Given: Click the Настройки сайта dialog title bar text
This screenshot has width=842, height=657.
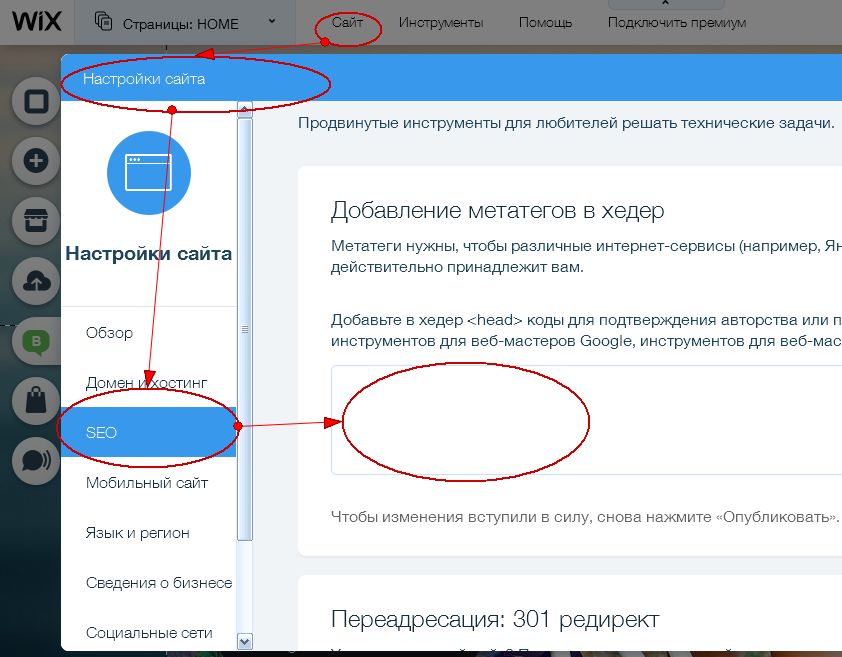Looking at the screenshot, I should [144, 79].
